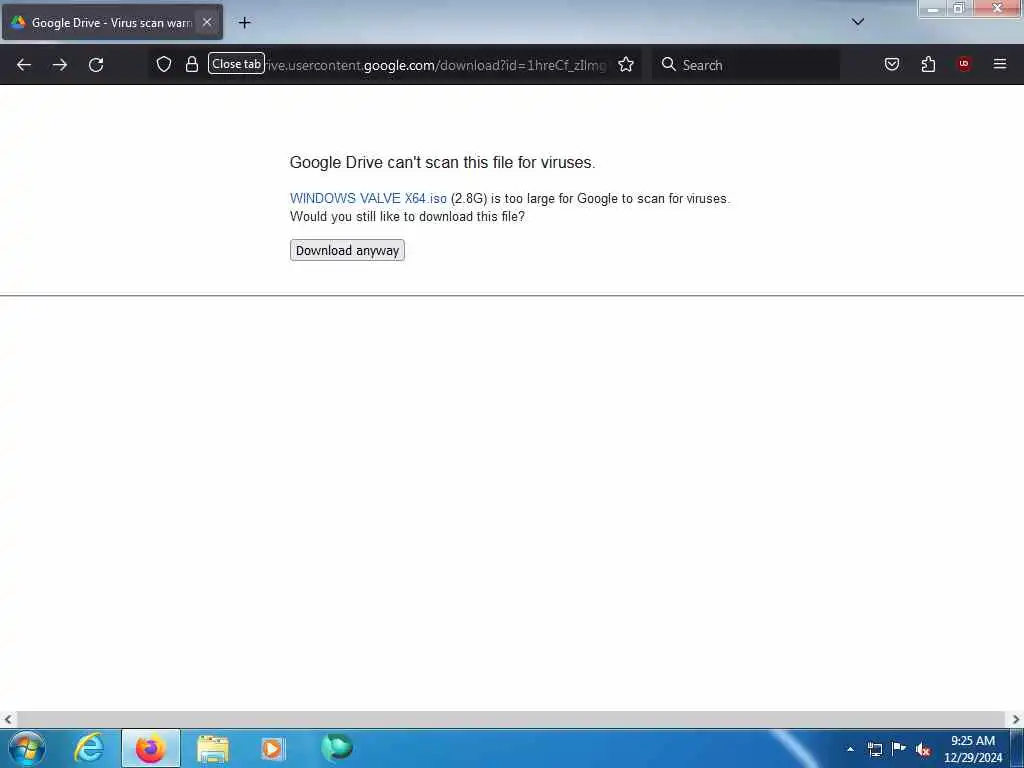Open tracking protection shield icon
Image resolution: width=1024 pixels, height=768 pixels.
pos(164,64)
